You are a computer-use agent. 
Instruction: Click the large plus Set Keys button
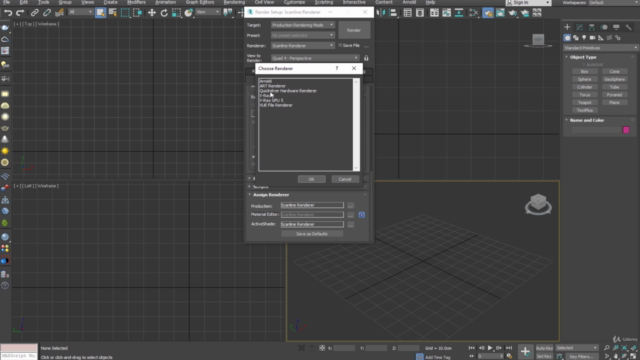click(x=525, y=351)
